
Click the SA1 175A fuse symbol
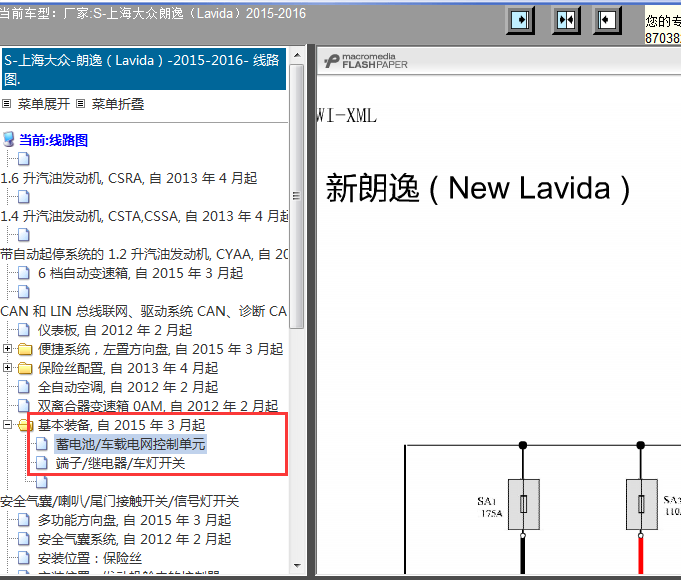[x=523, y=504]
